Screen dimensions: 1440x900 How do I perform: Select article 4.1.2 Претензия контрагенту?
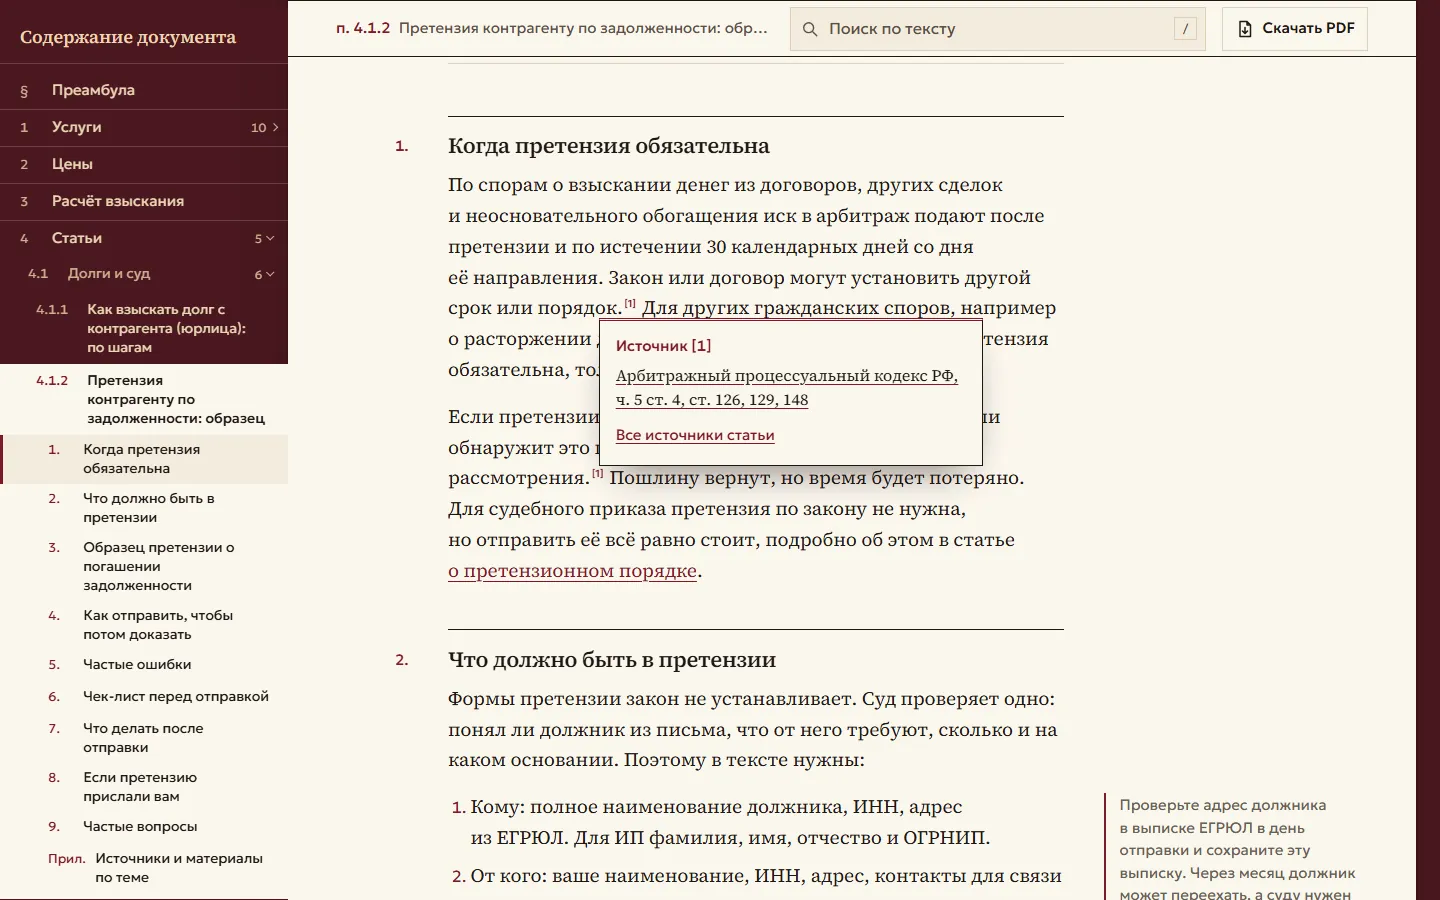(x=144, y=399)
